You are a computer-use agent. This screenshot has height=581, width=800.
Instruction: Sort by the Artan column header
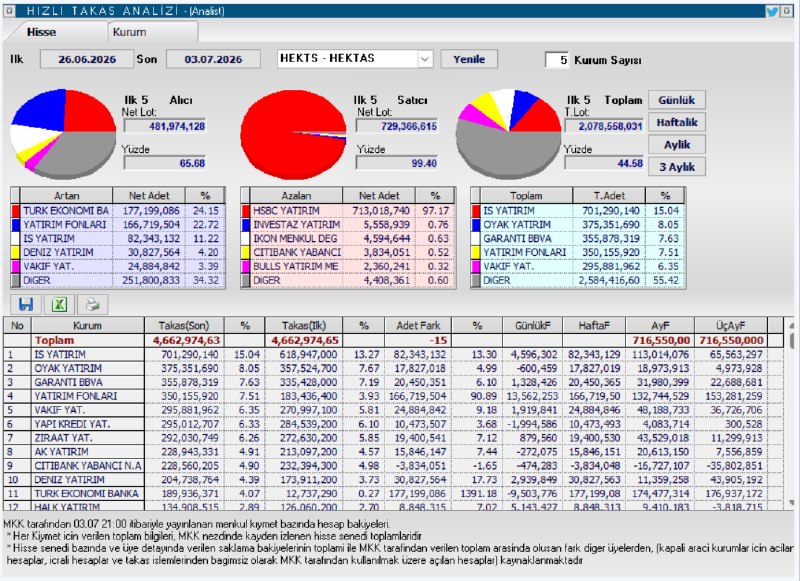point(66,196)
